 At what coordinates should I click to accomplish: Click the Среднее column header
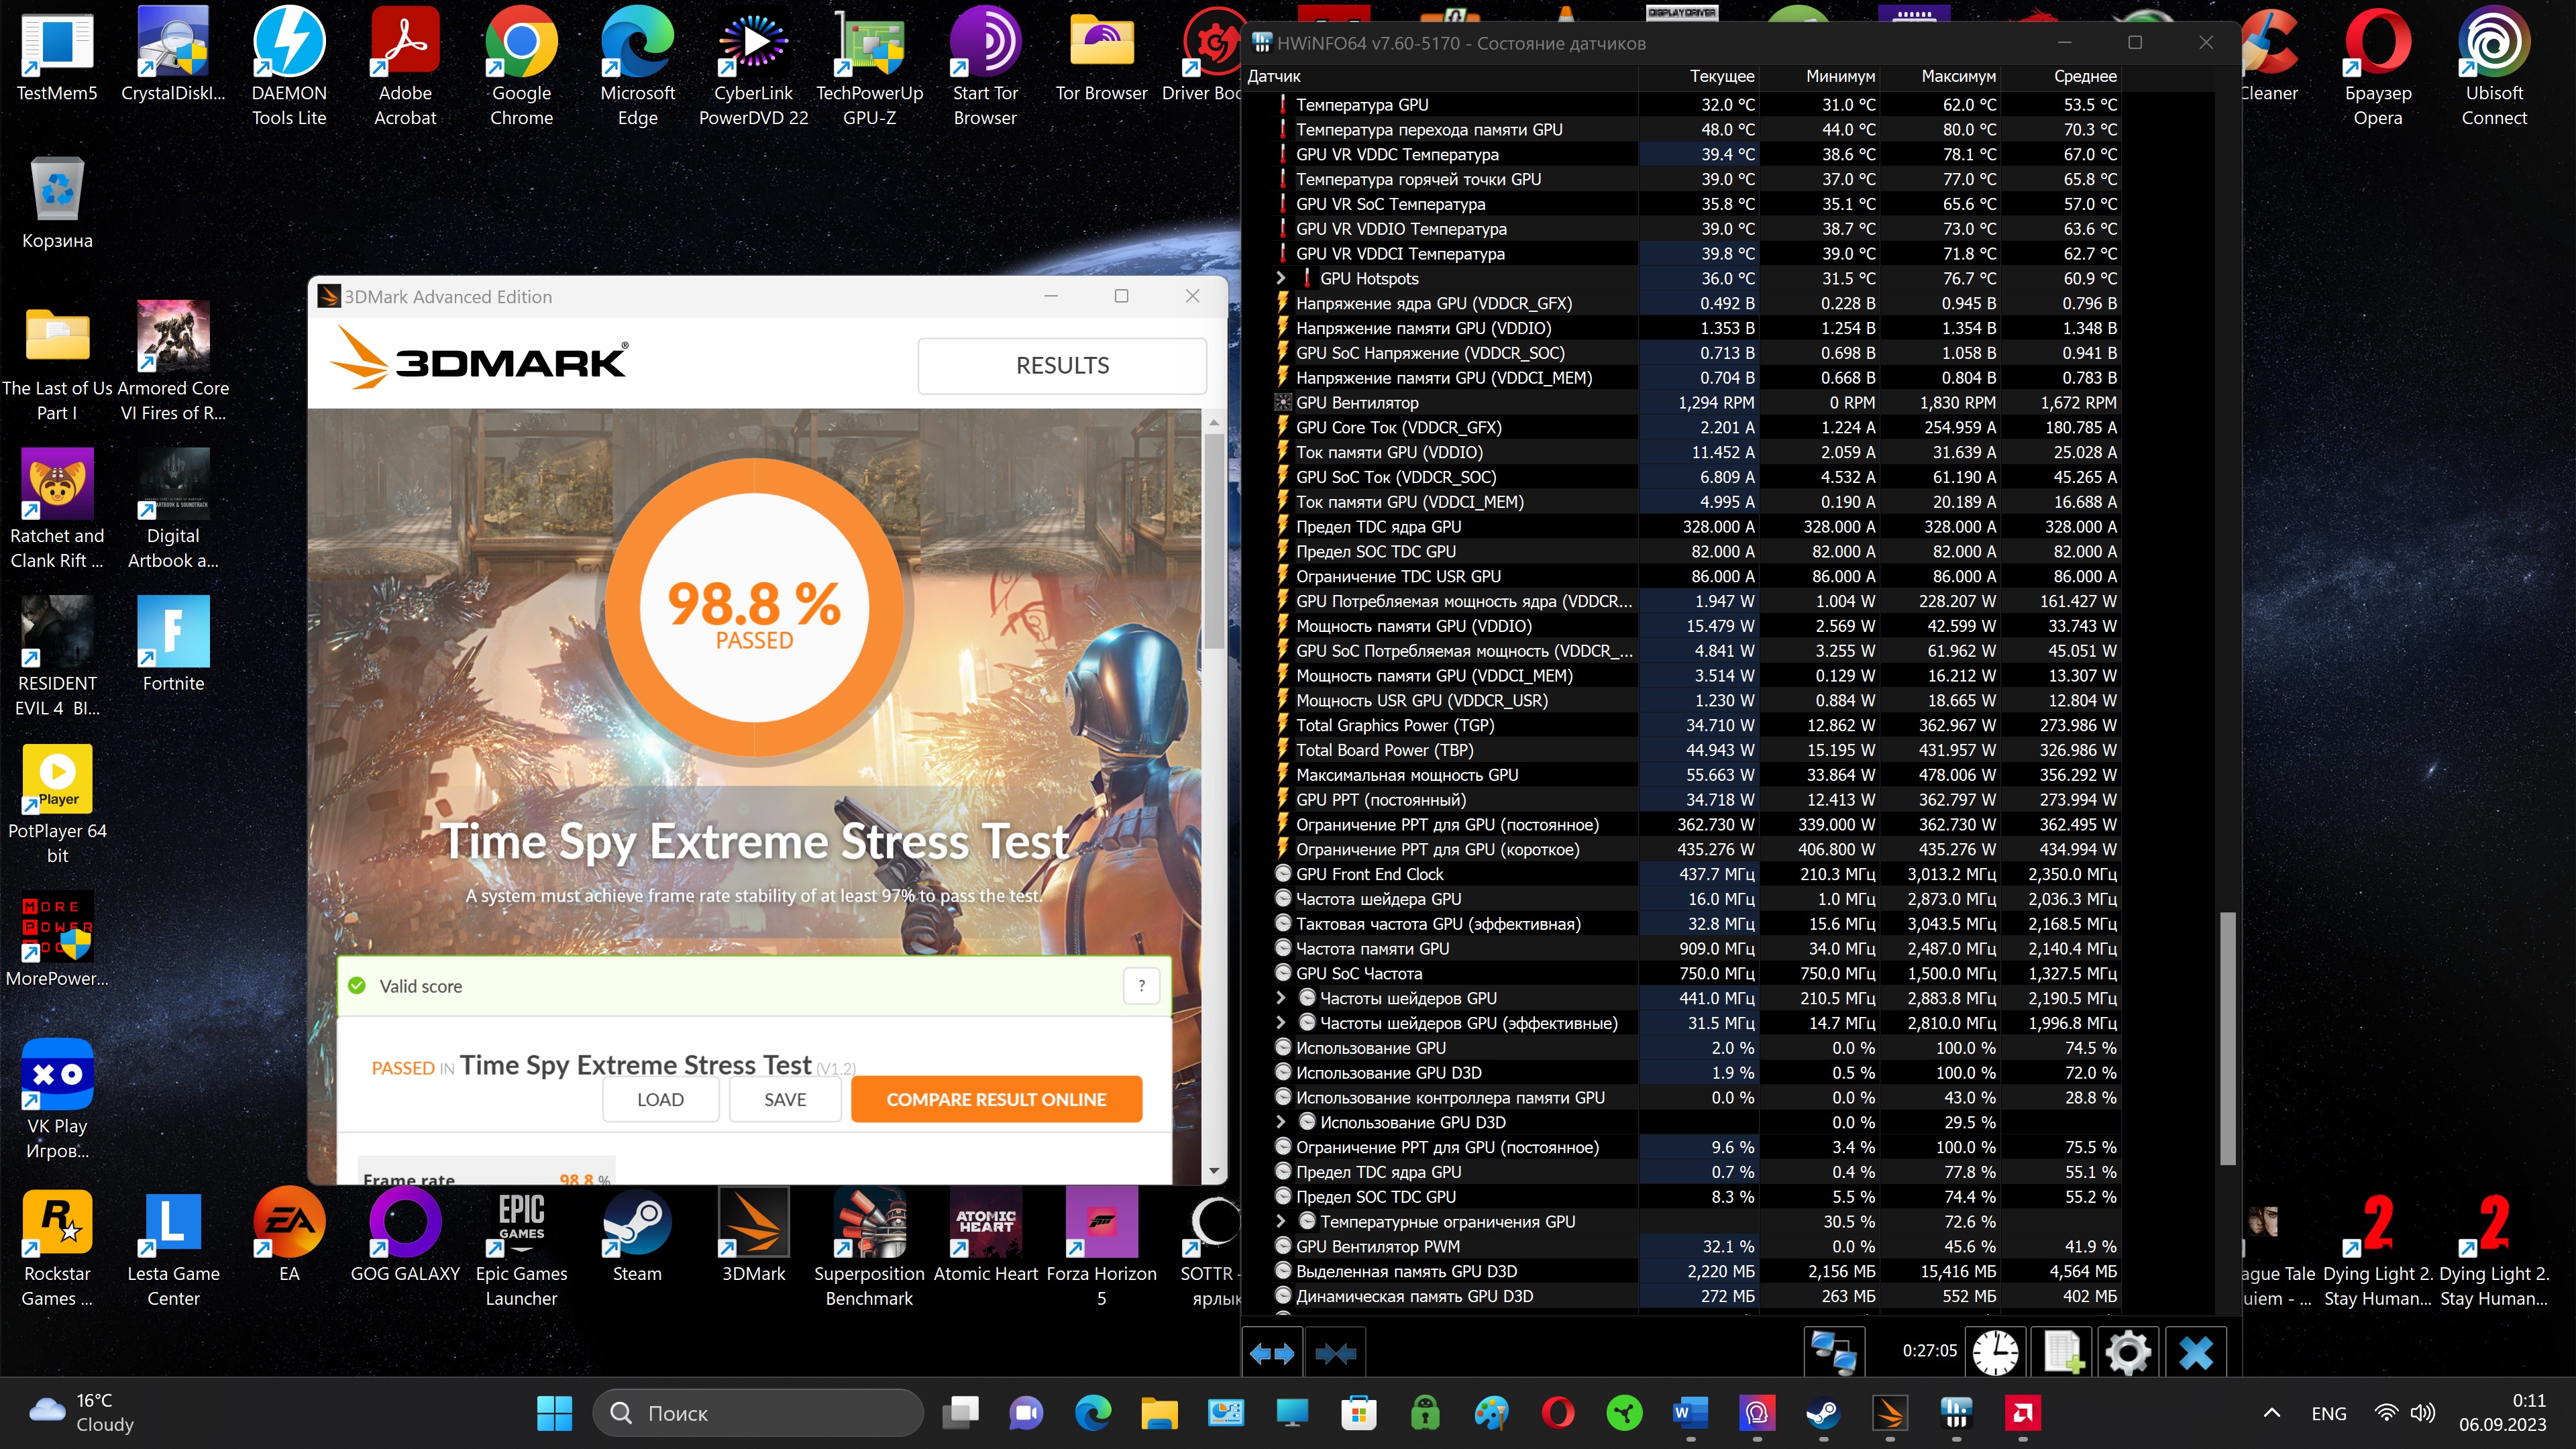click(2084, 76)
